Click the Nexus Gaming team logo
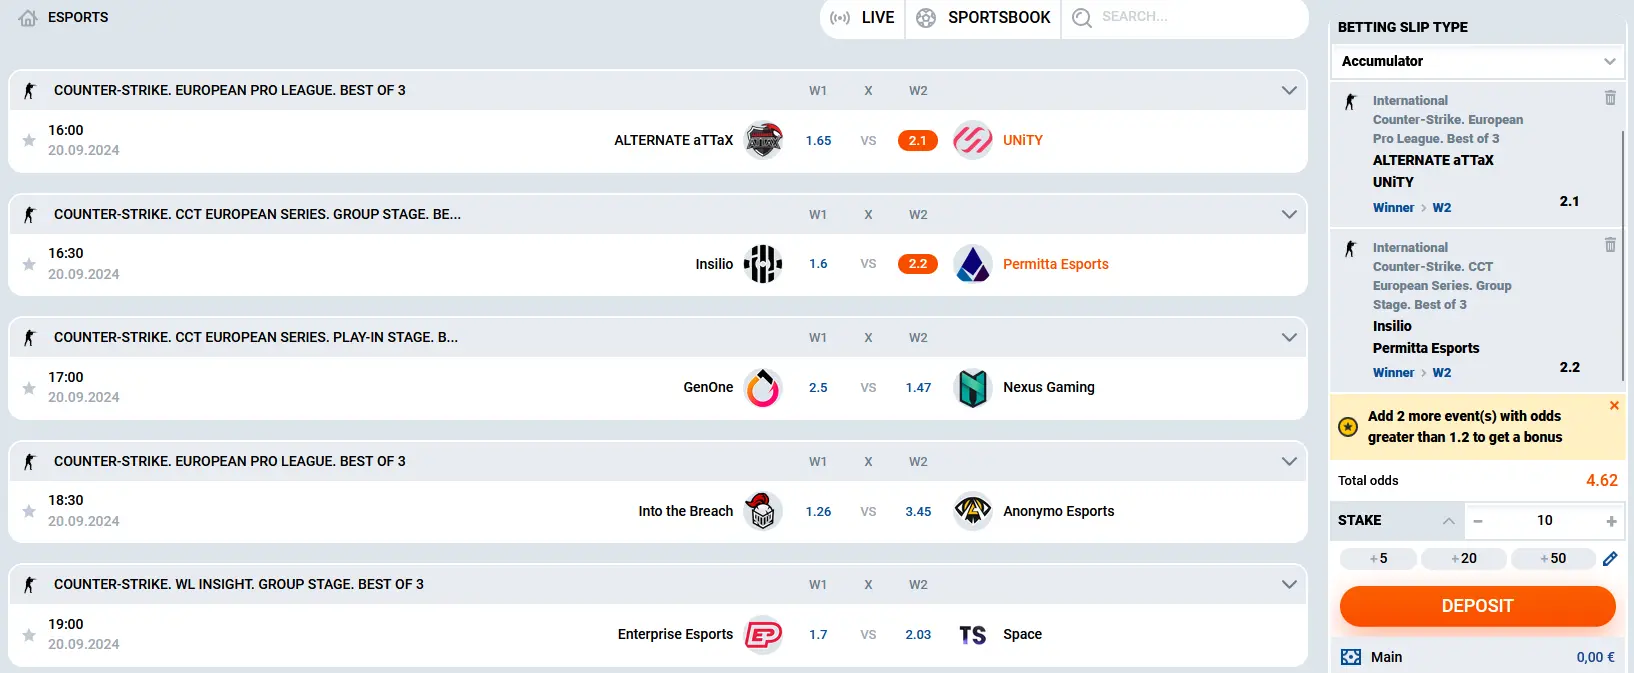The height and width of the screenshot is (673, 1634). tap(971, 387)
